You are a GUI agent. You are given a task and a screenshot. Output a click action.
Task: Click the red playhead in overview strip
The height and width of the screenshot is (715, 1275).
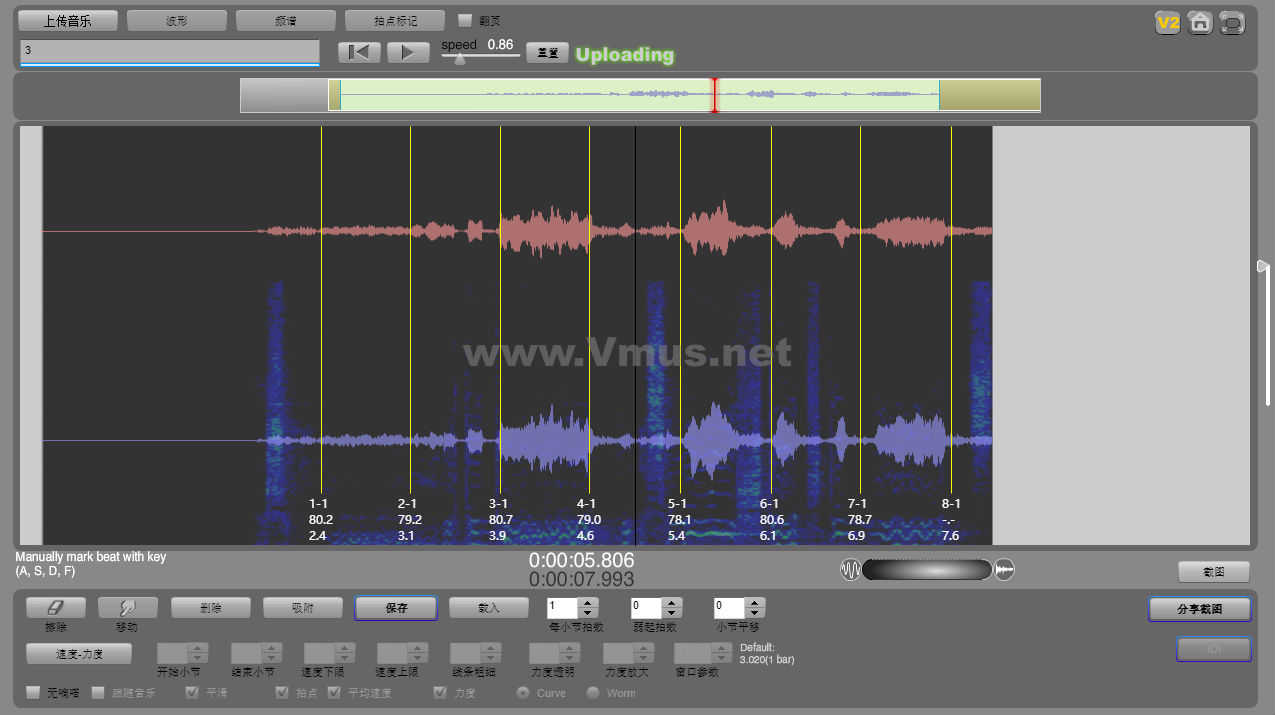[x=714, y=95]
